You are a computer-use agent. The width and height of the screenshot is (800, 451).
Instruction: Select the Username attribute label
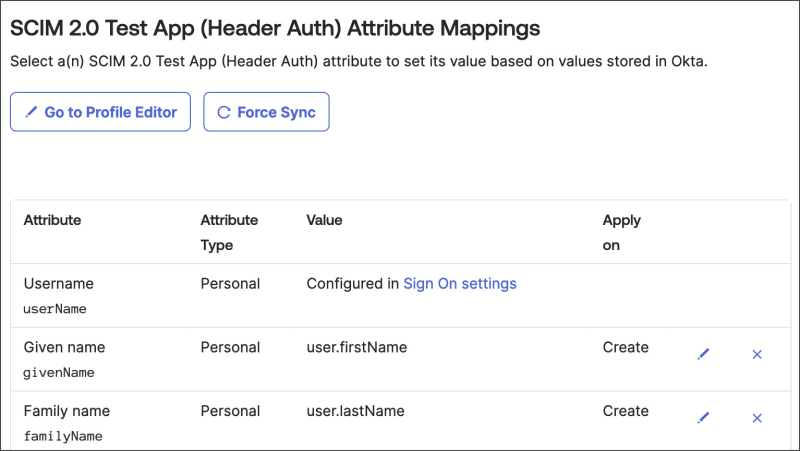pyautogui.click(x=59, y=284)
